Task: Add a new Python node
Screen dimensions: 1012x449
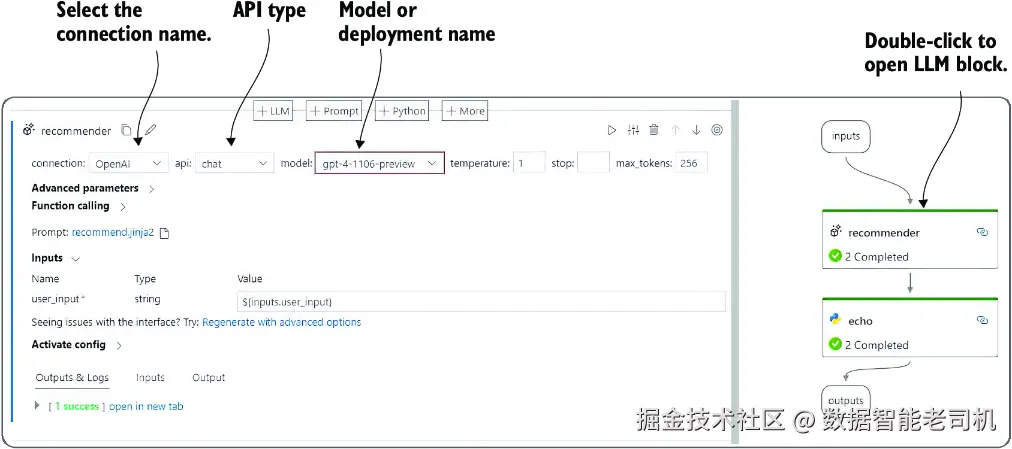Action: click(403, 111)
